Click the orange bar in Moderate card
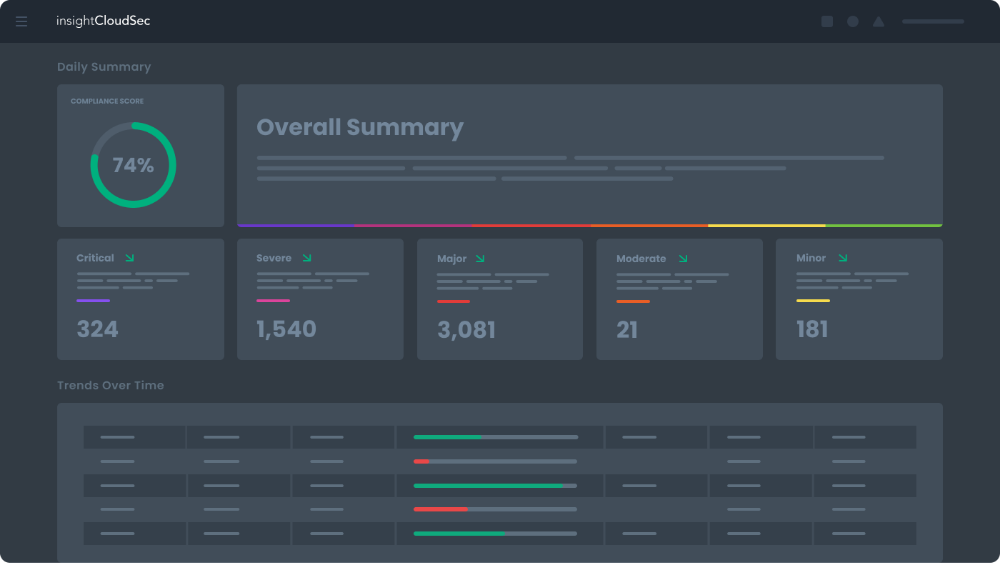The width and height of the screenshot is (1000, 563). click(x=633, y=301)
